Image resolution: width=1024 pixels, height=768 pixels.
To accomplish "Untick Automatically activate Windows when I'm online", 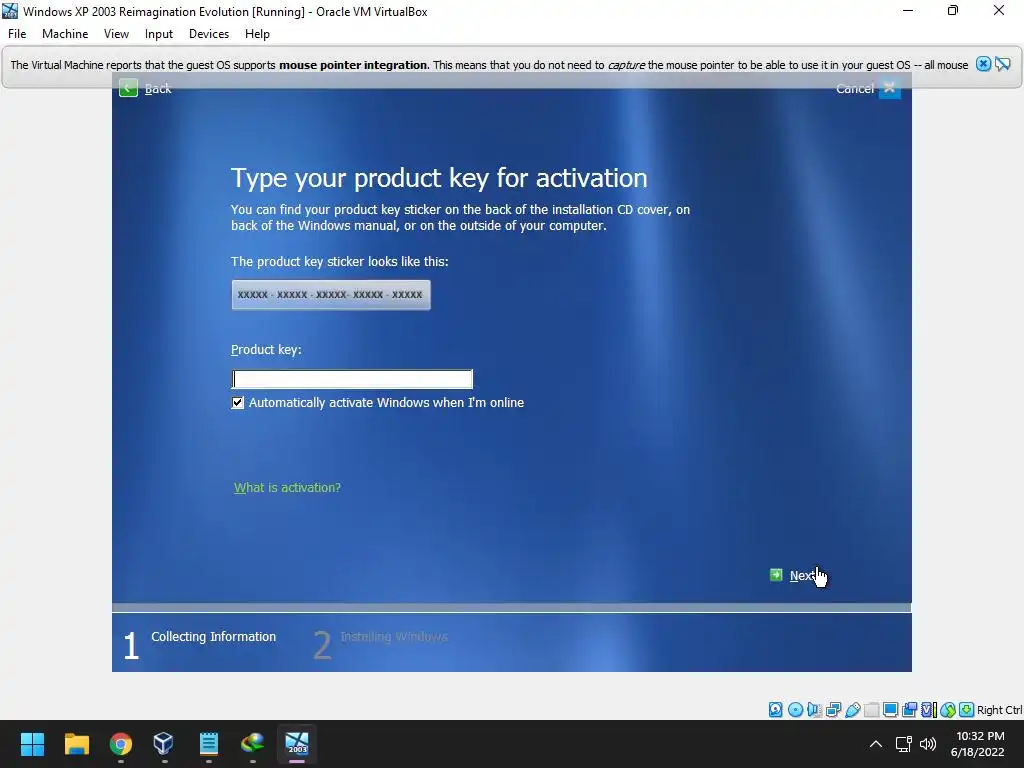I will click(x=238, y=402).
